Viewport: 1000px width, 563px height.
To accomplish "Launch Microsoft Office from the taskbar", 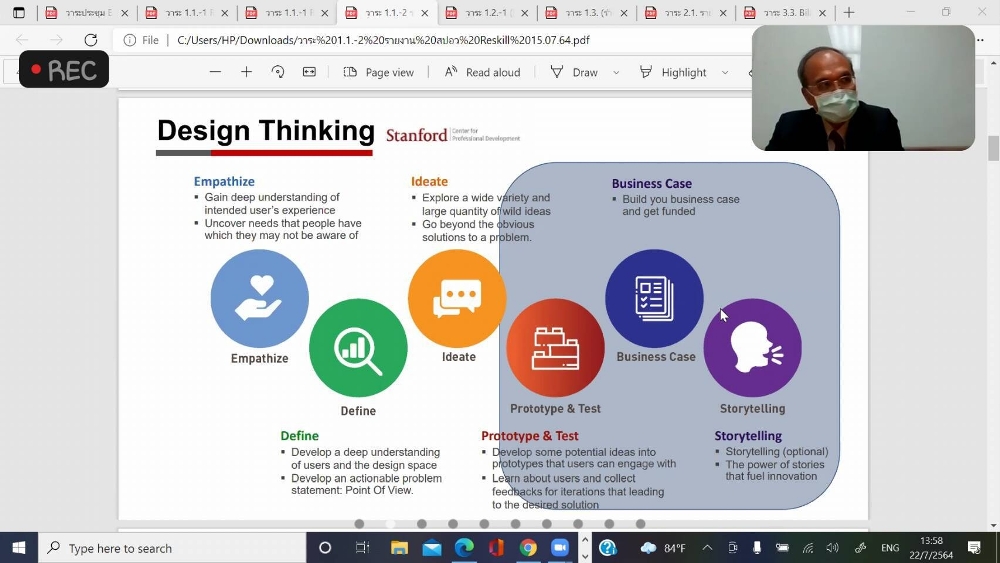I will (496, 548).
